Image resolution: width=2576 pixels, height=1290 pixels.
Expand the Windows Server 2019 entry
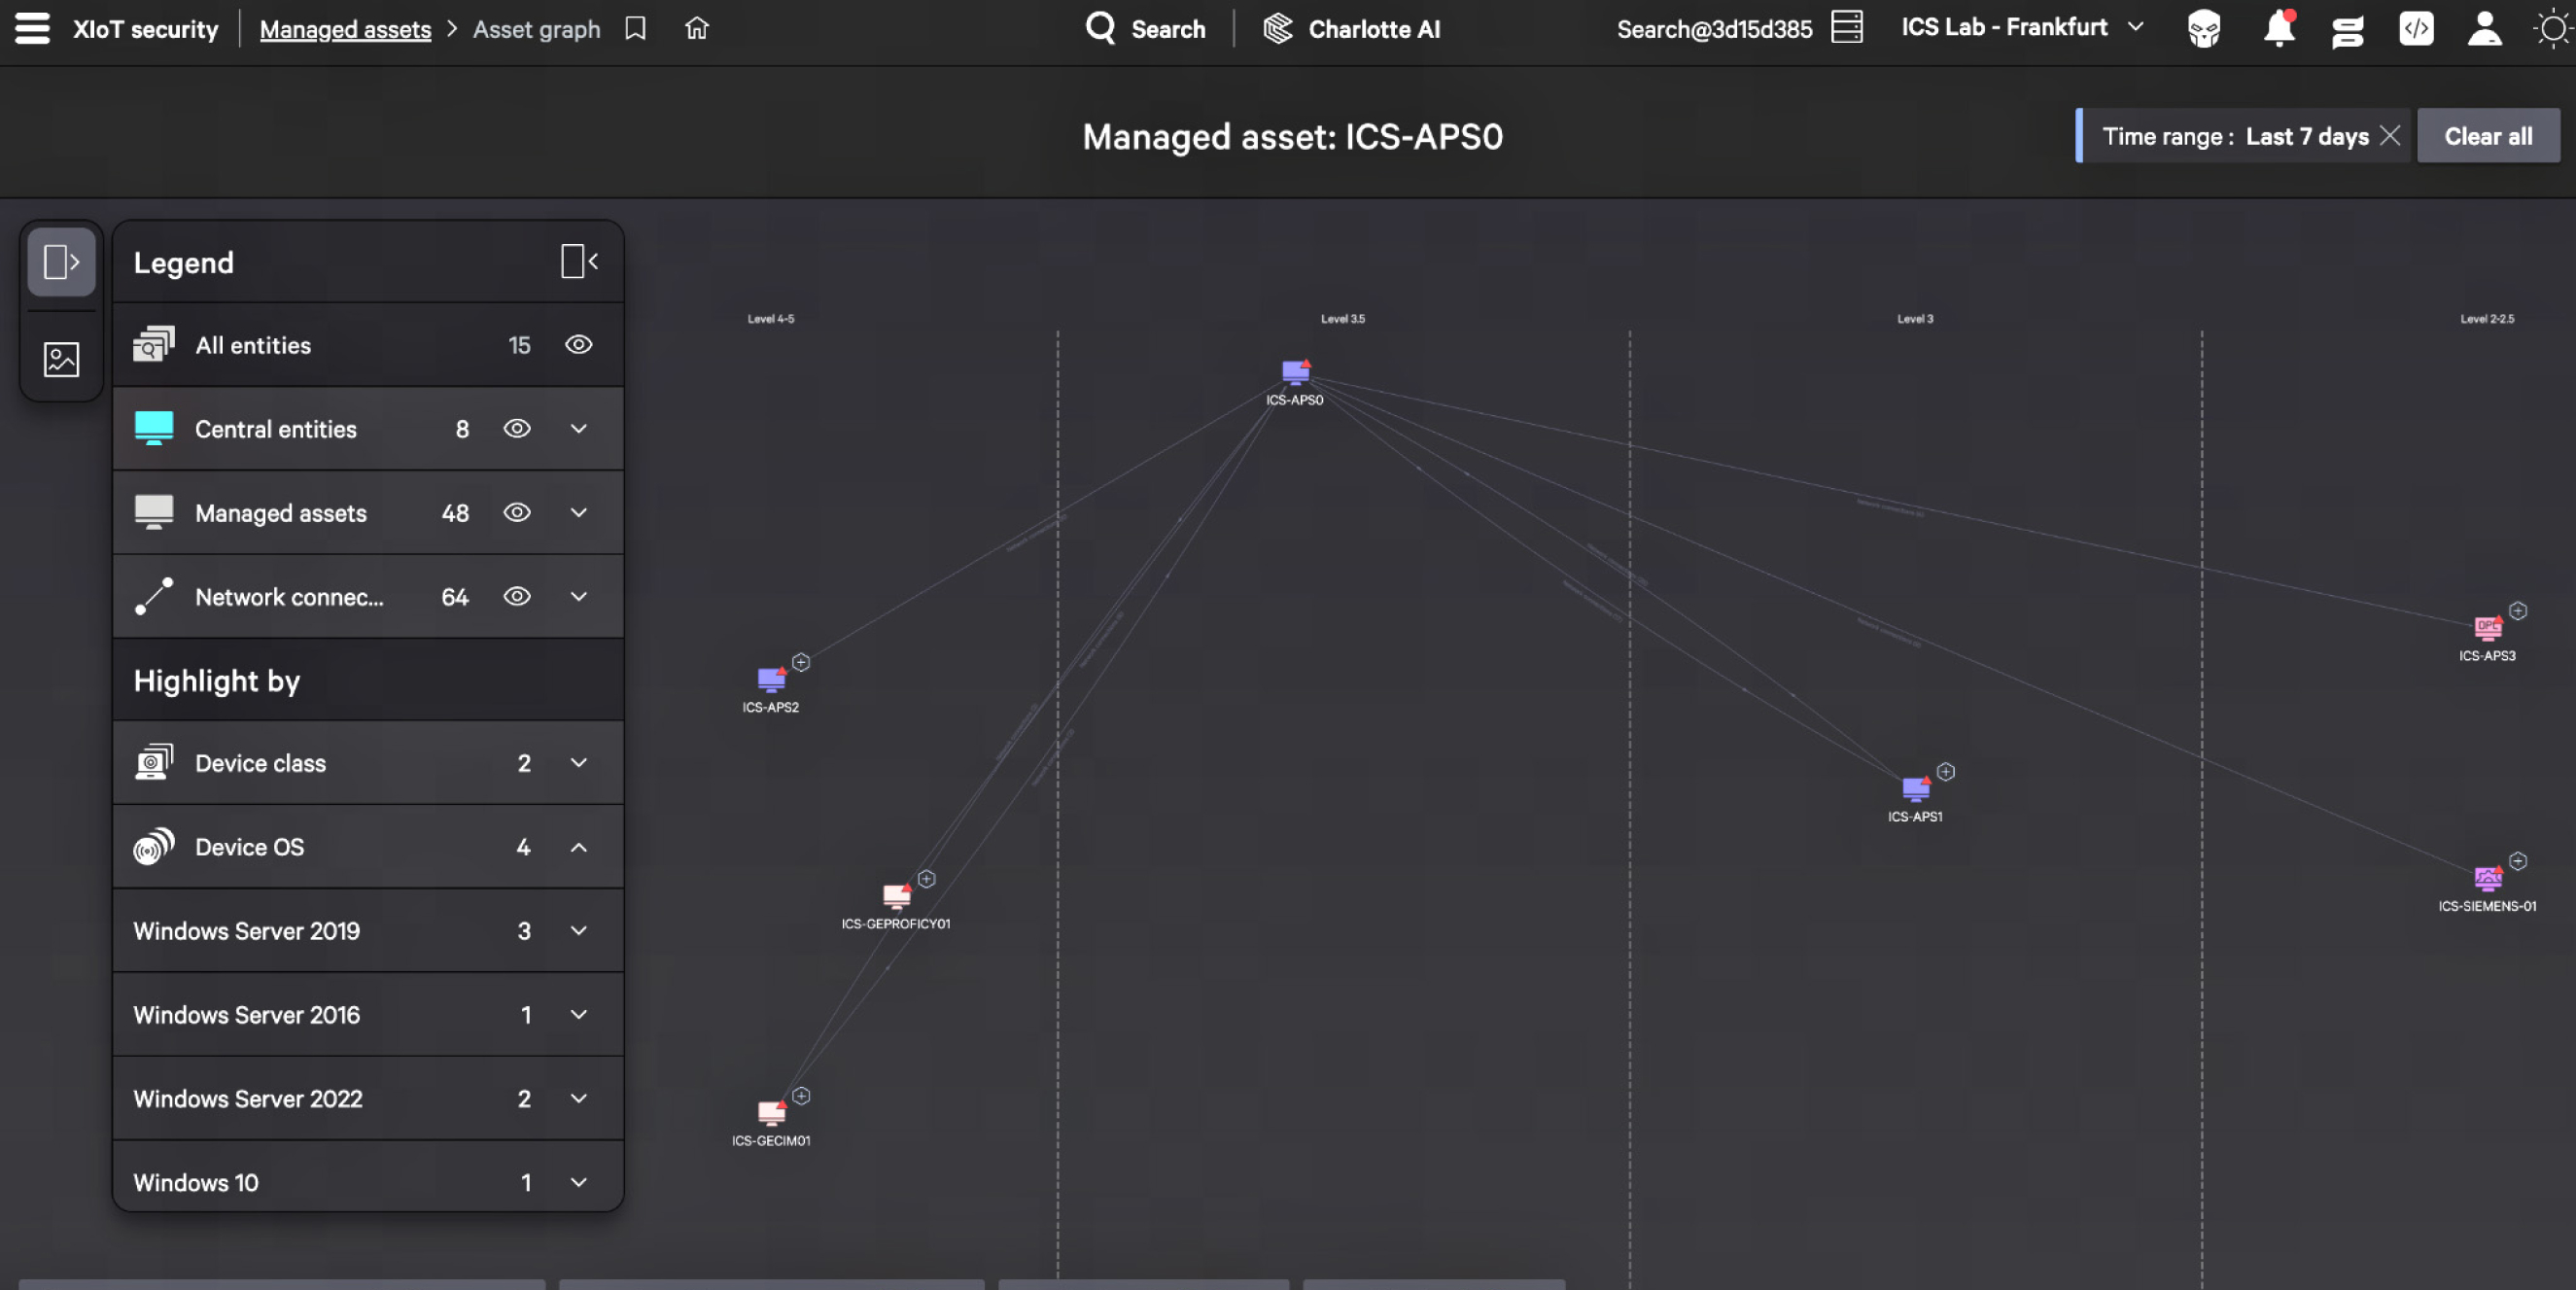tap(579, 931)
